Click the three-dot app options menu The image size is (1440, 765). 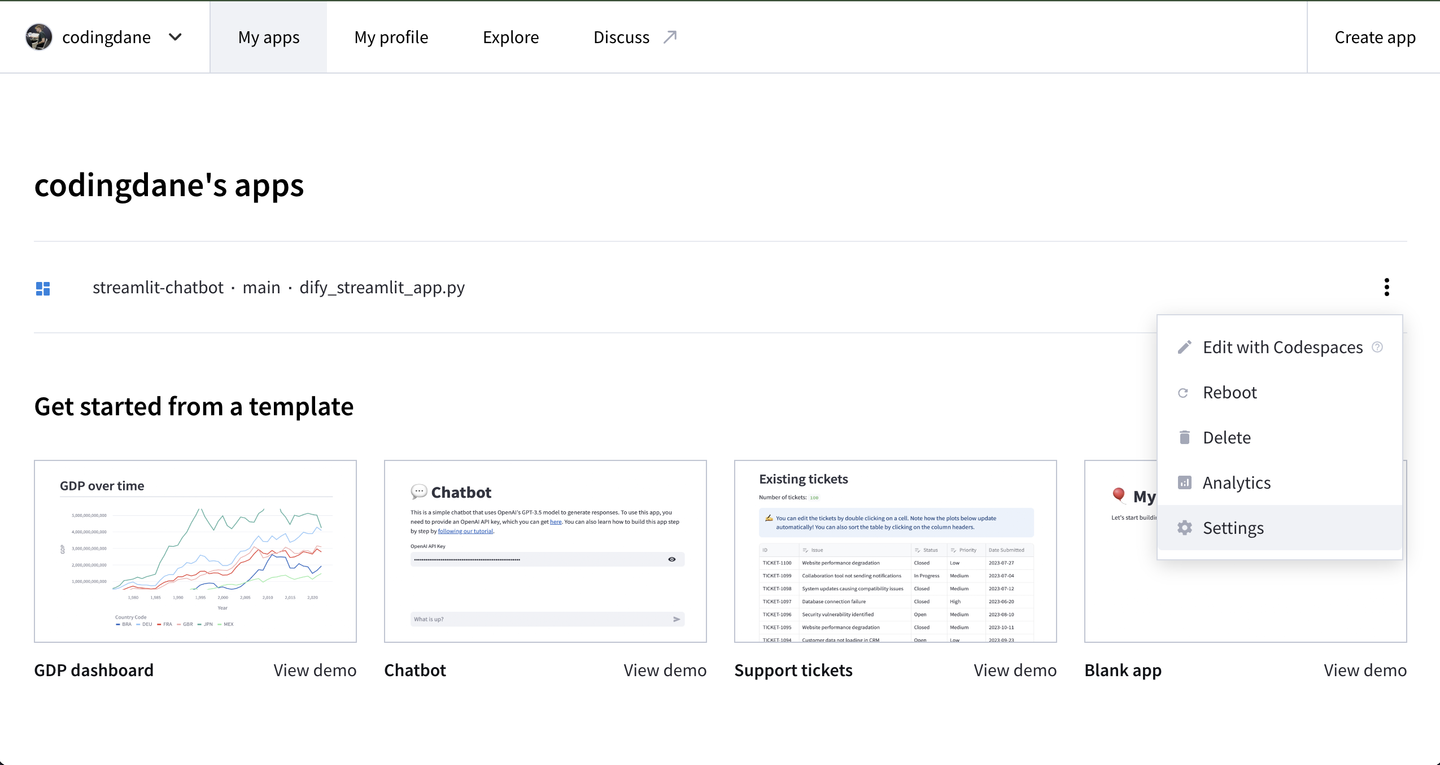(x=1386, y=287)
